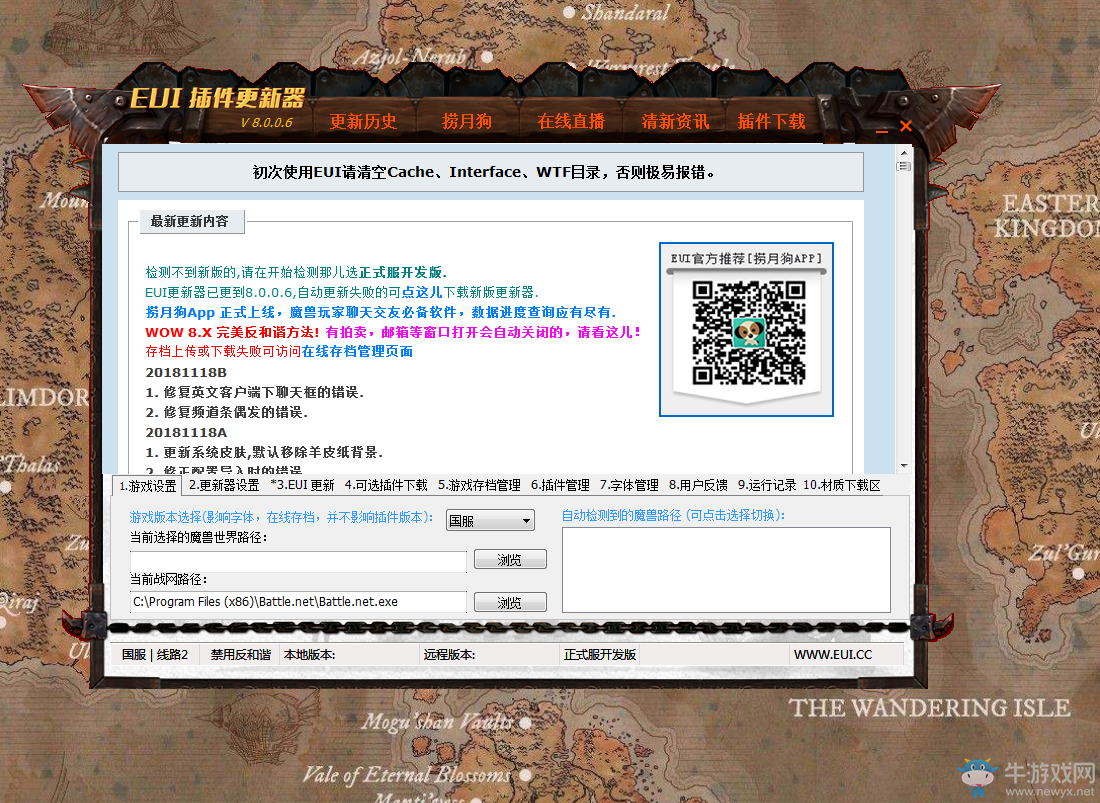Click the scroll up arrow of the news panel

tap(904, 152)
